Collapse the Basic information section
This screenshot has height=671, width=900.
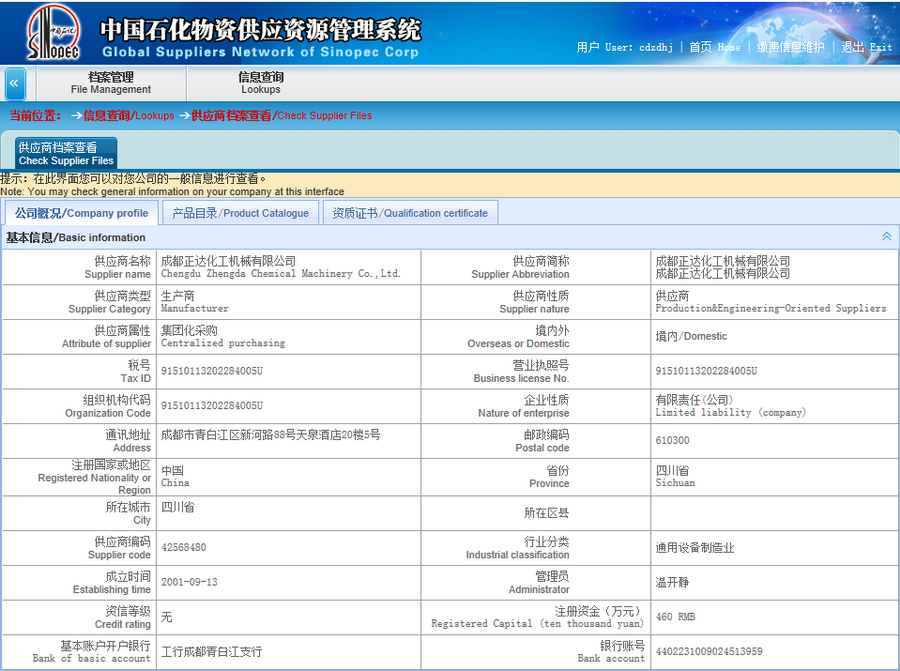tap(886, 237)
